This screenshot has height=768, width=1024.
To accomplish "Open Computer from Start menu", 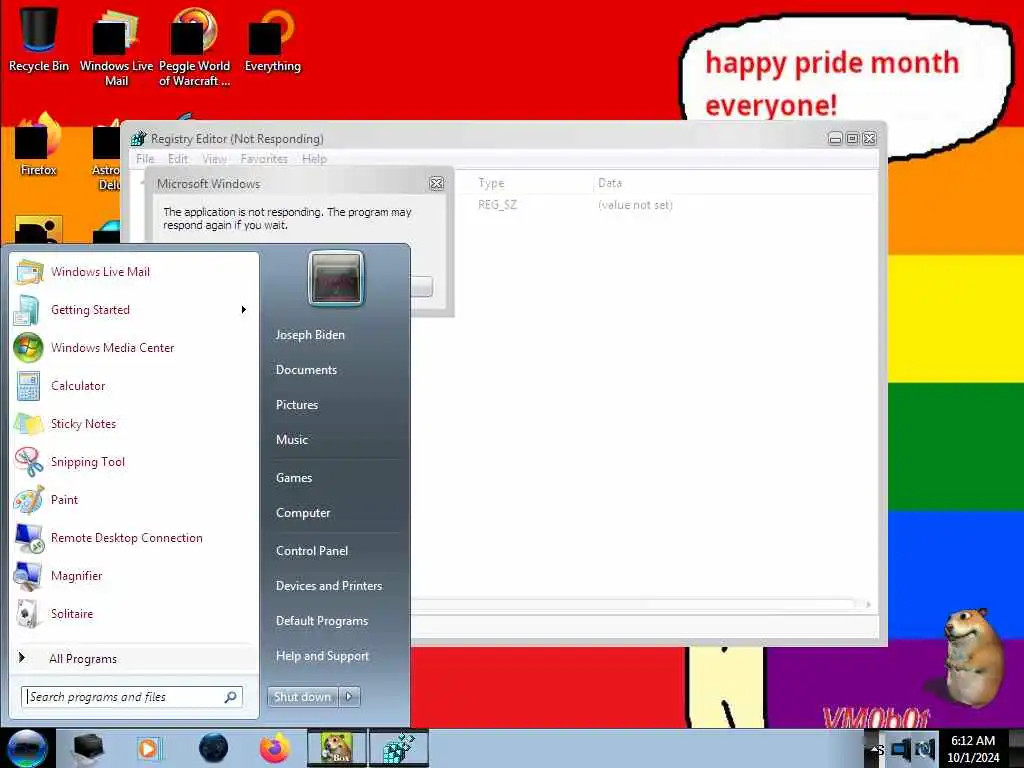I will (302, 513).
